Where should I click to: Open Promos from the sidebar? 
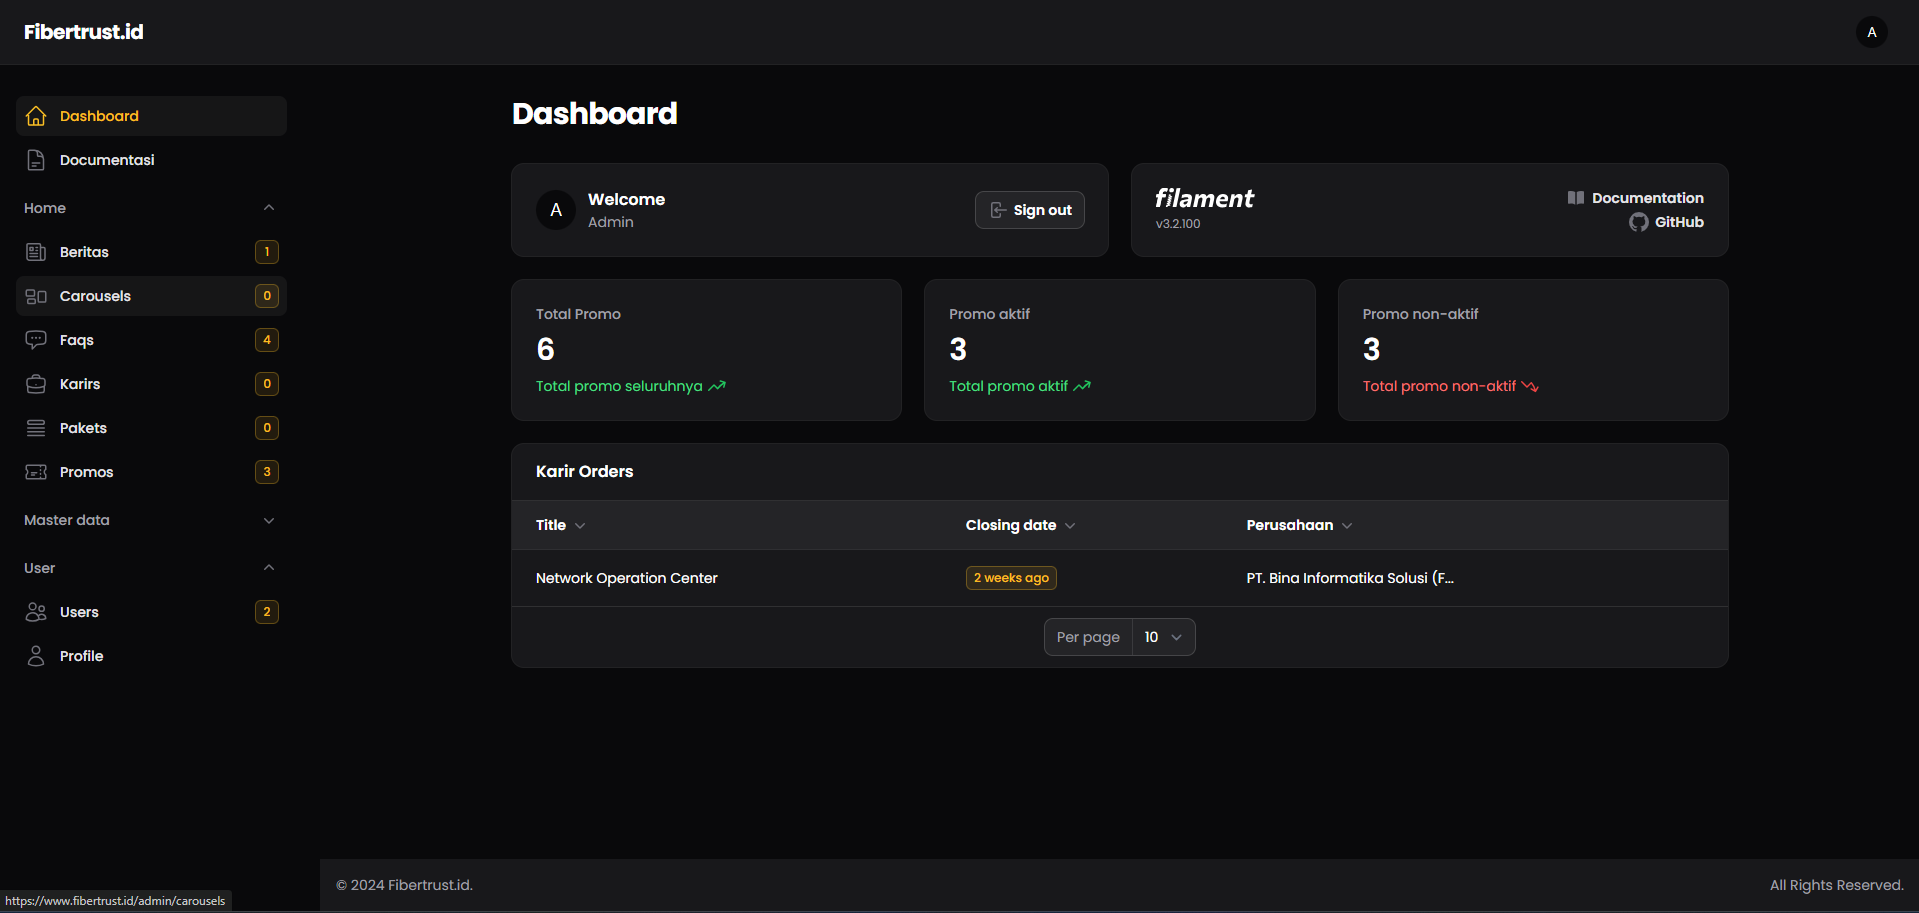click(x=151, y=472)
